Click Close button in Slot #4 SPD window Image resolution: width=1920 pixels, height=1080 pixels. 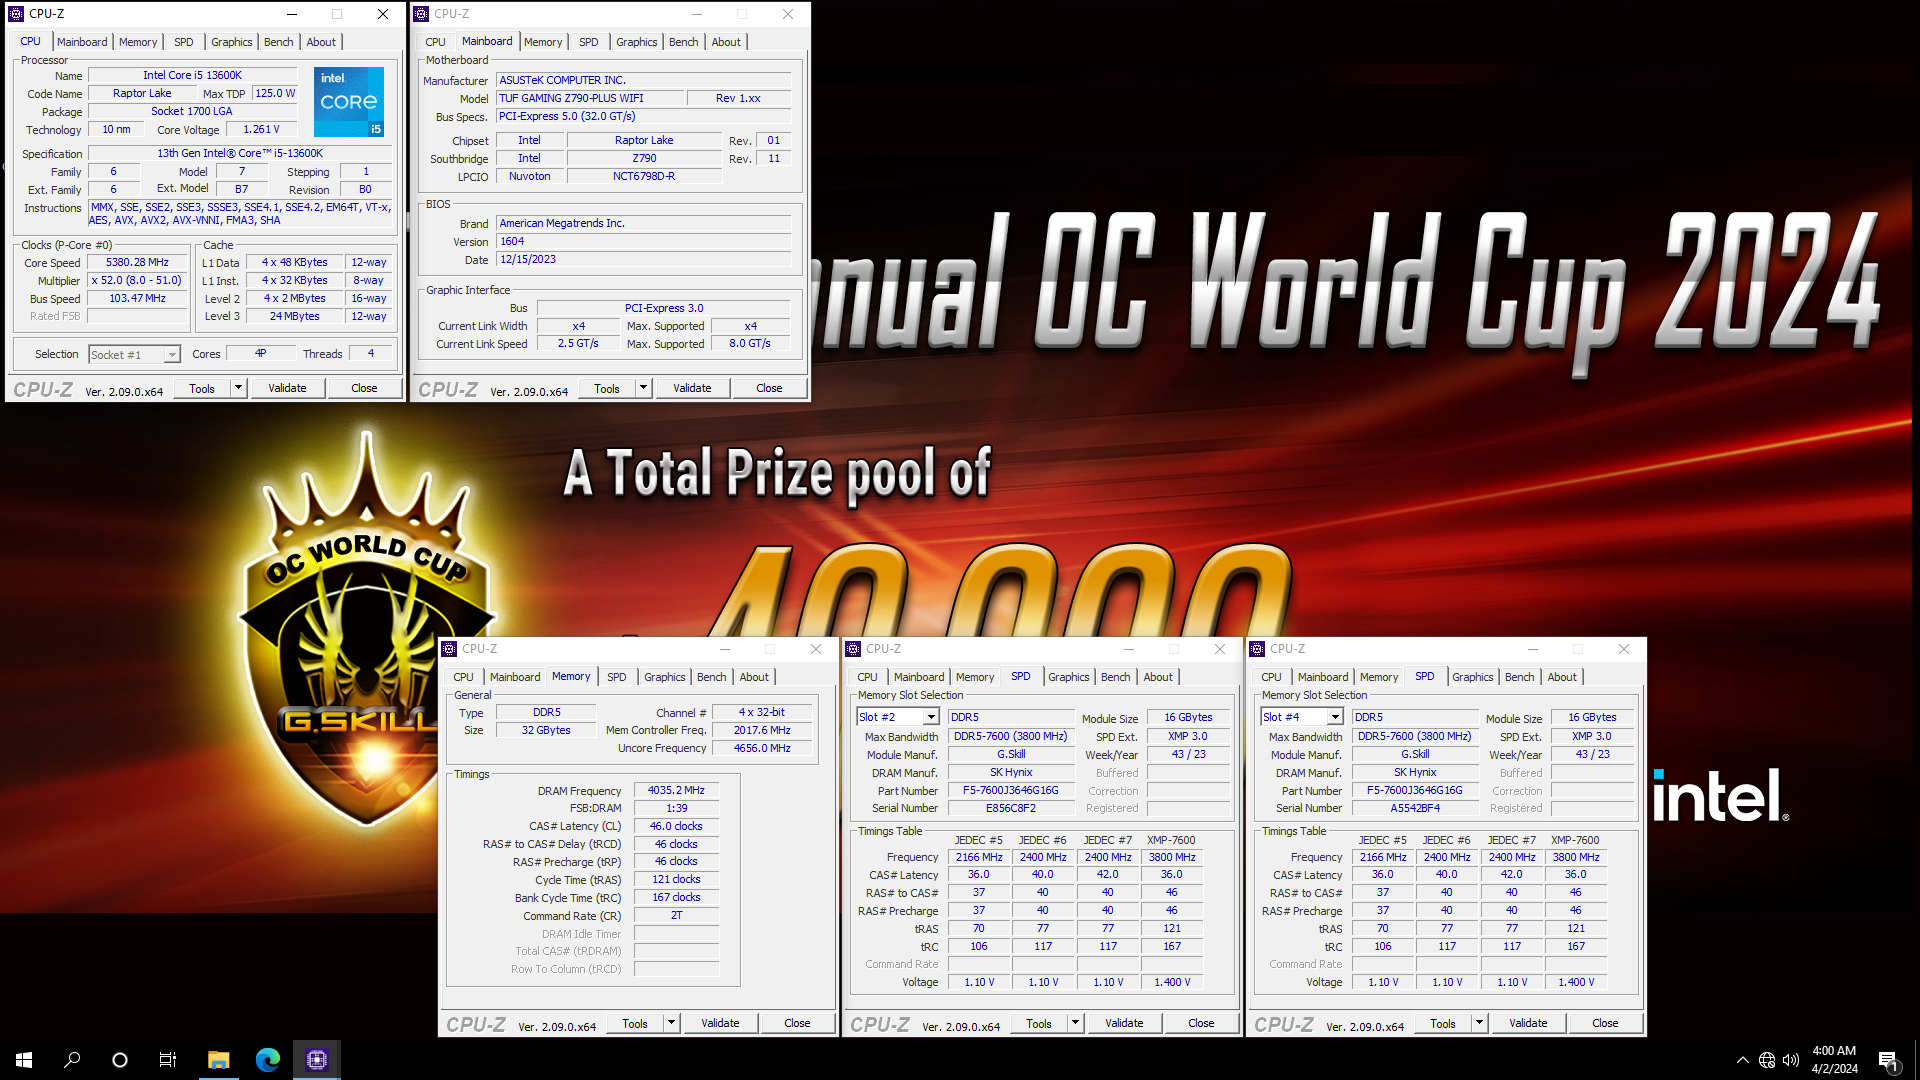click(x=1605, y=1023)
